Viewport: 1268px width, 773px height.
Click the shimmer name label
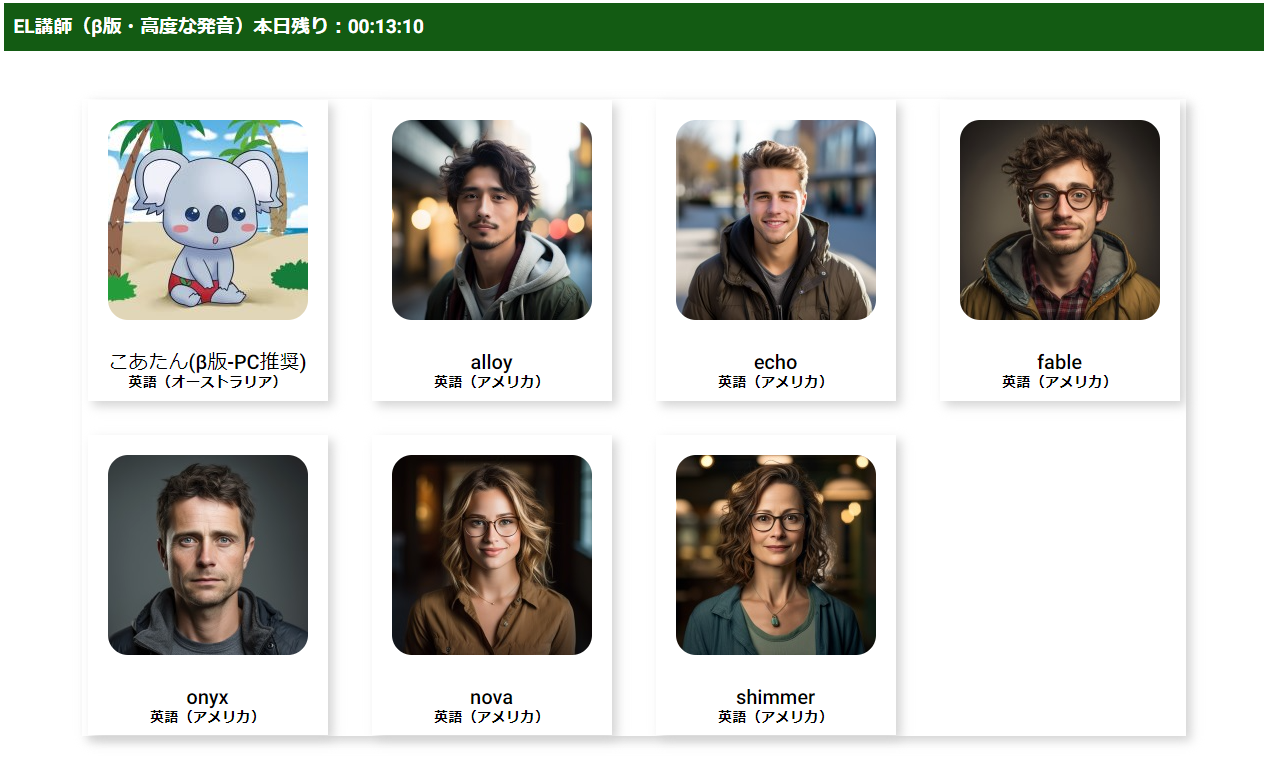click(x=776, y=697)
